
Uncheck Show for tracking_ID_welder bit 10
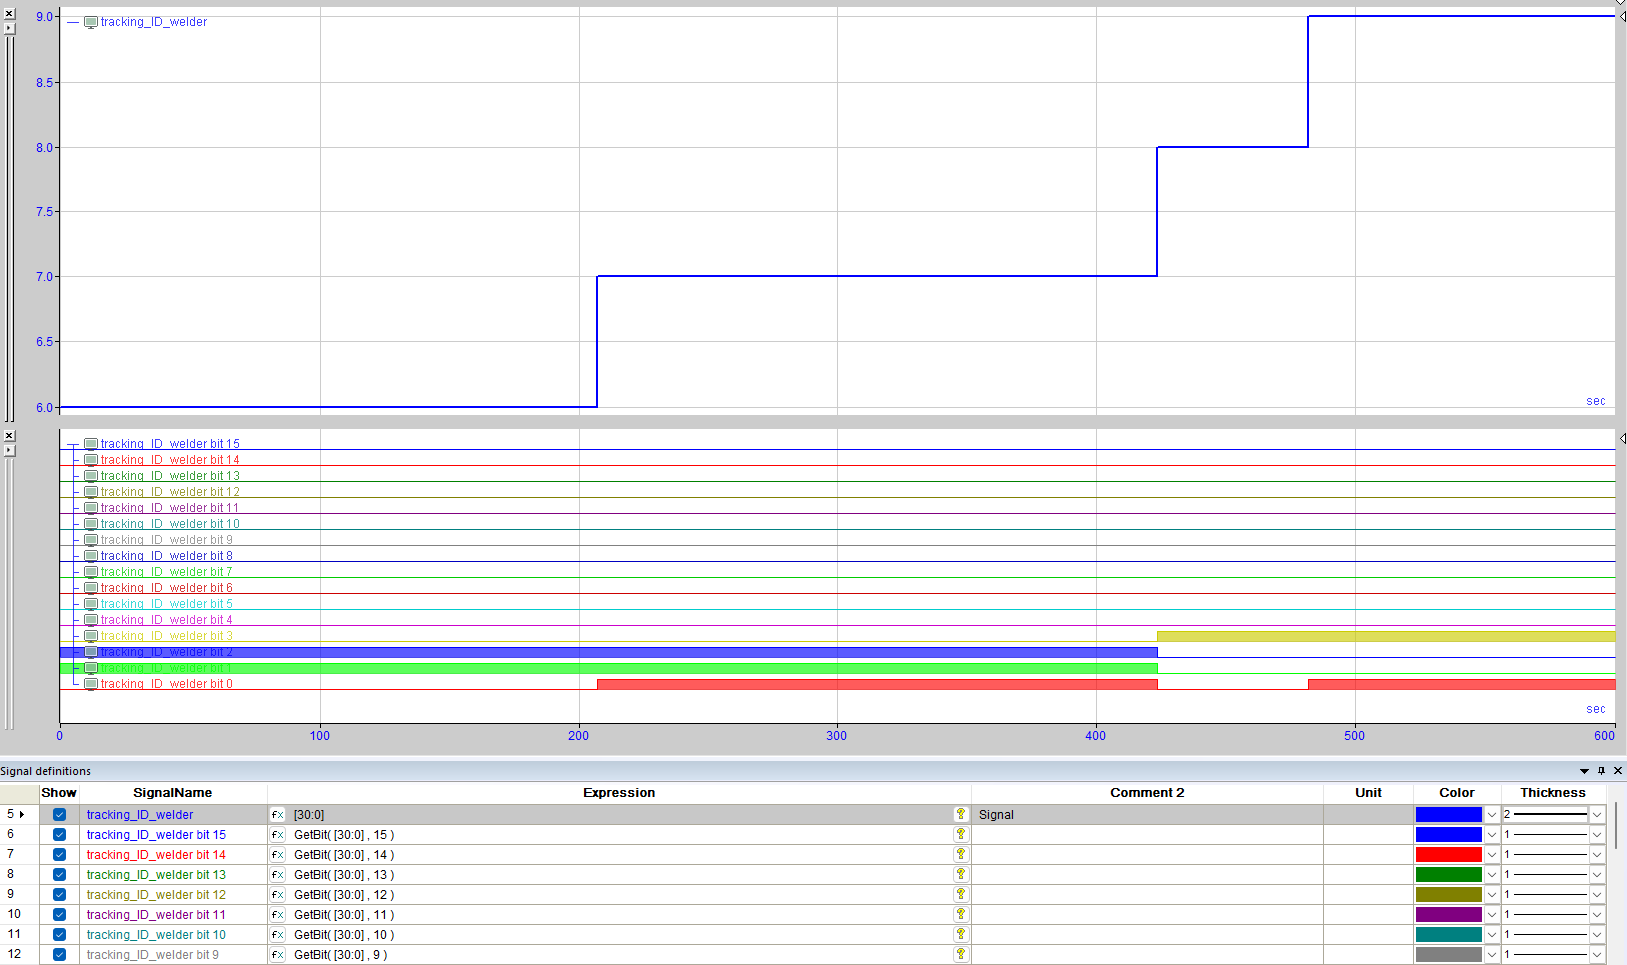[x=59, y=935]
